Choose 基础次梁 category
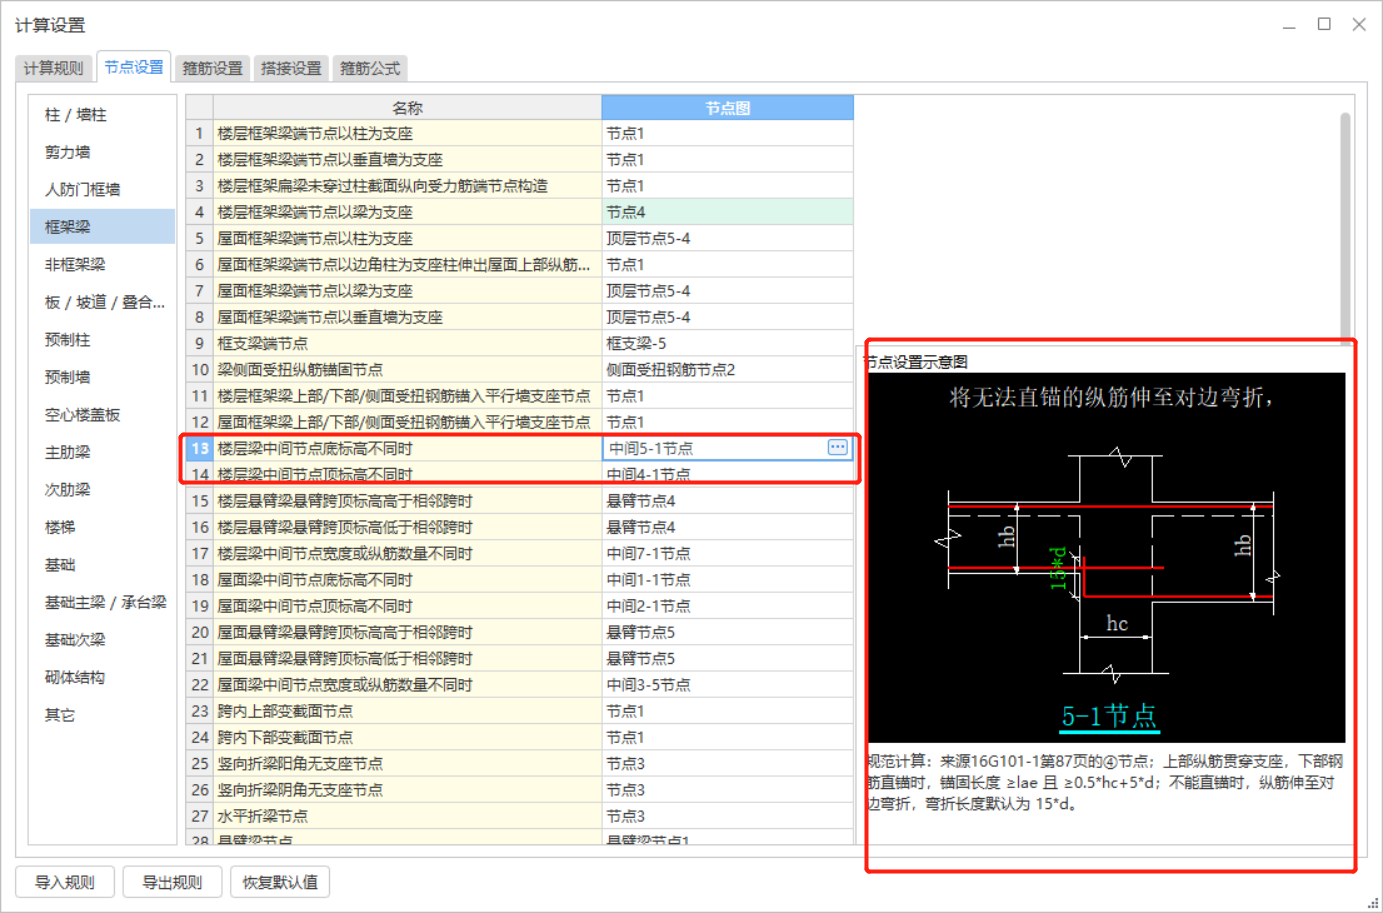 (x=102, y=640)
